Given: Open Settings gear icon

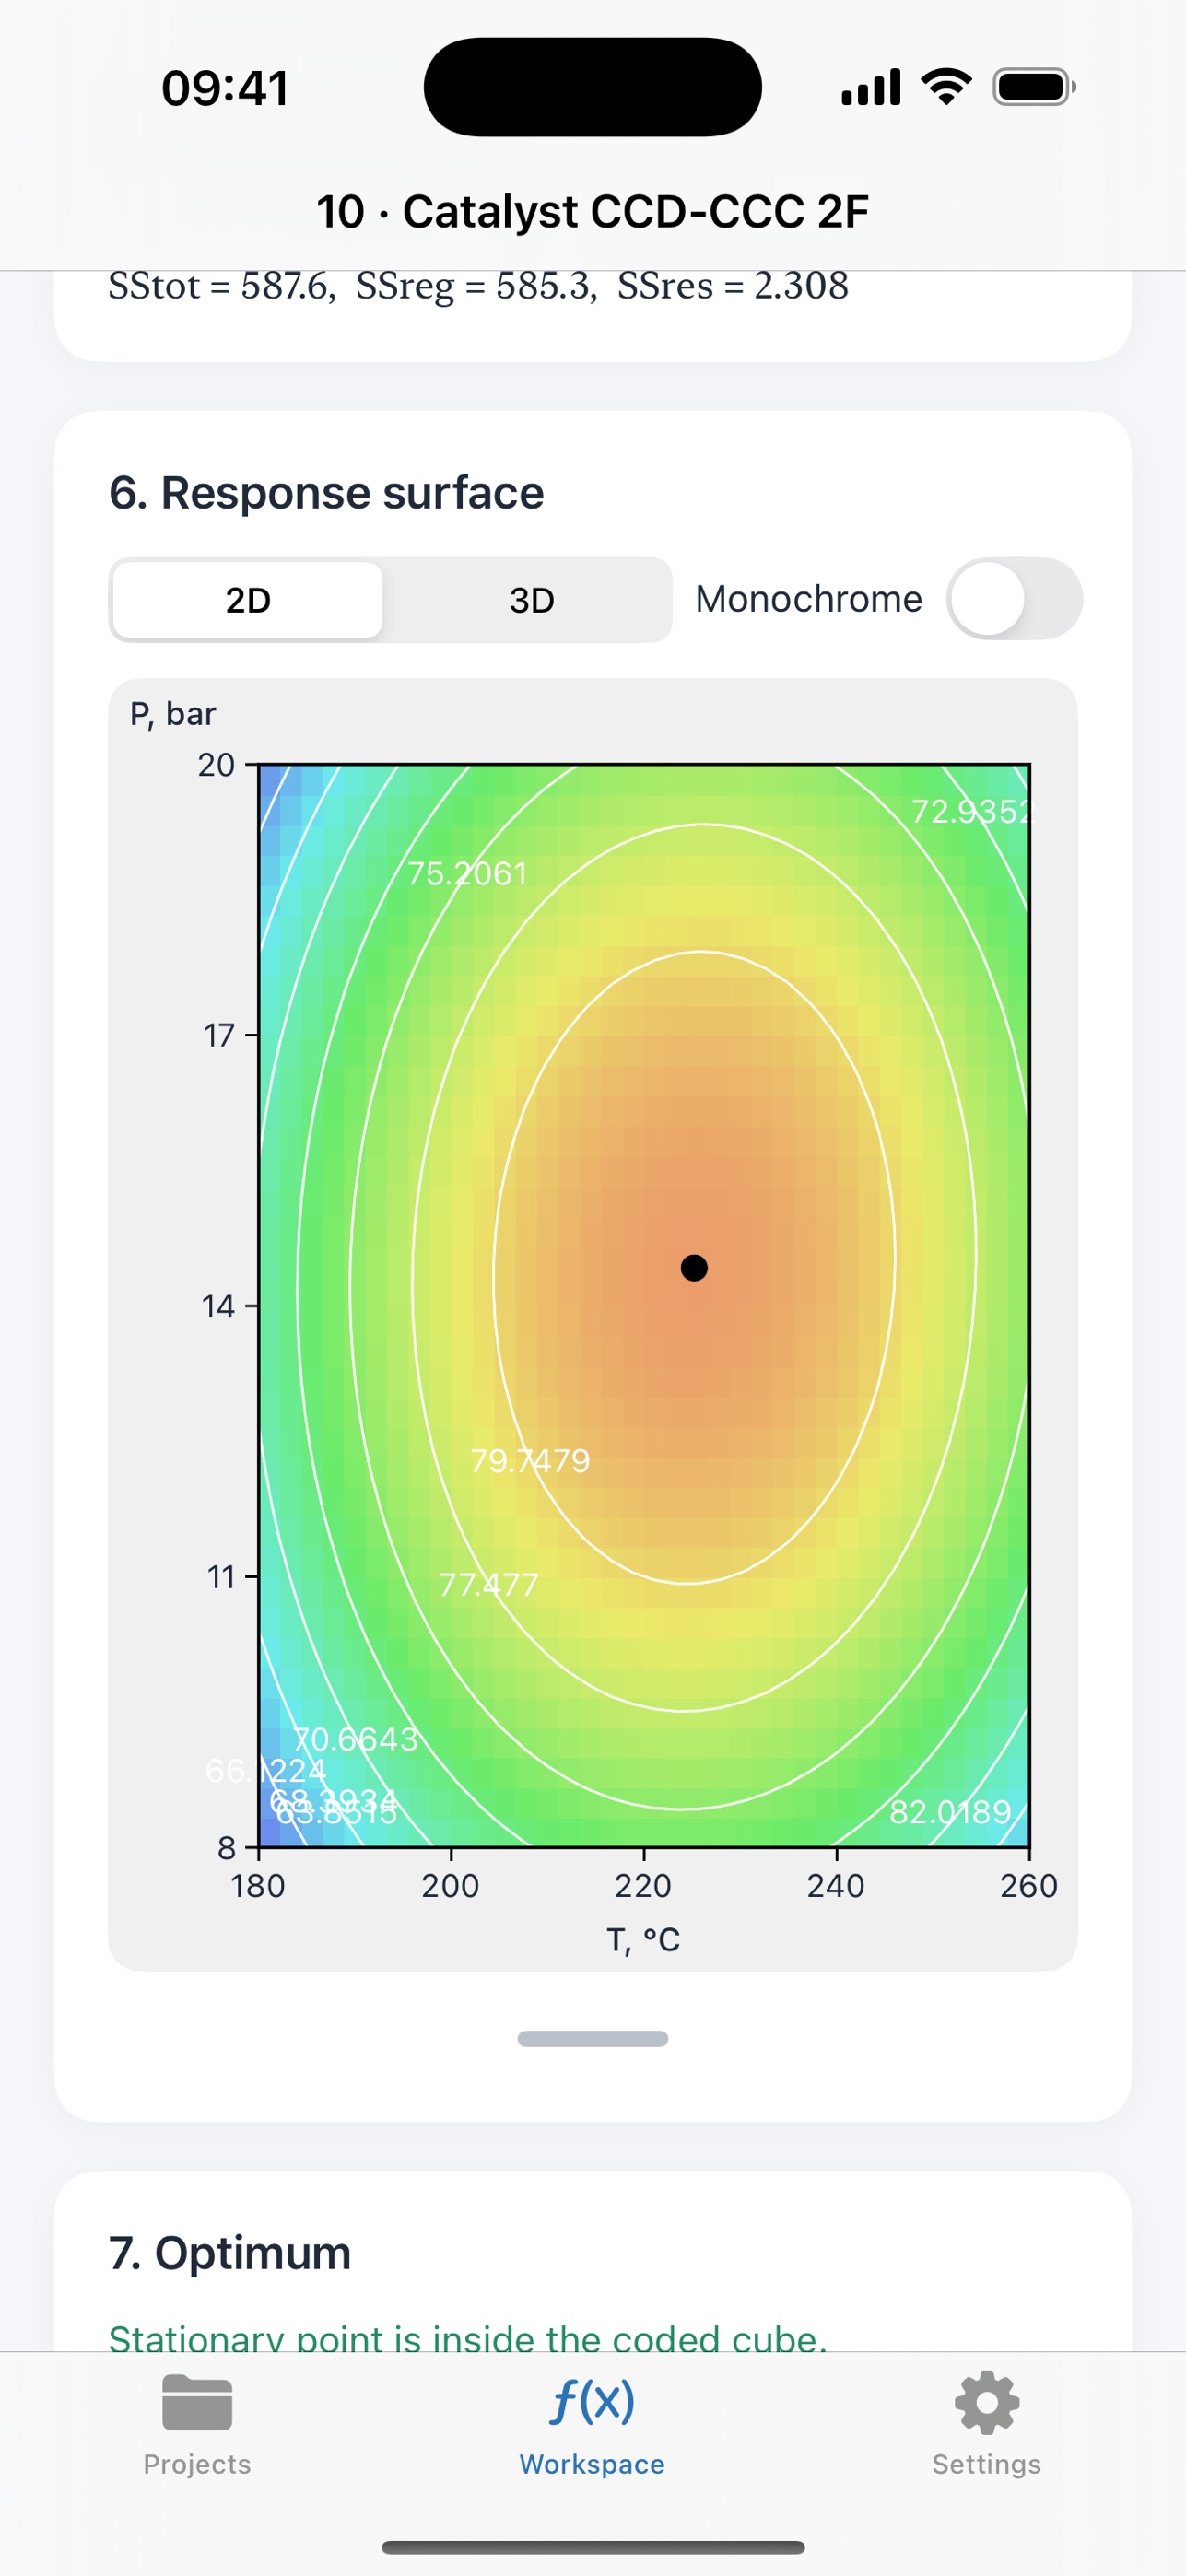Looking at the screenshot, I should (987, 2402).
